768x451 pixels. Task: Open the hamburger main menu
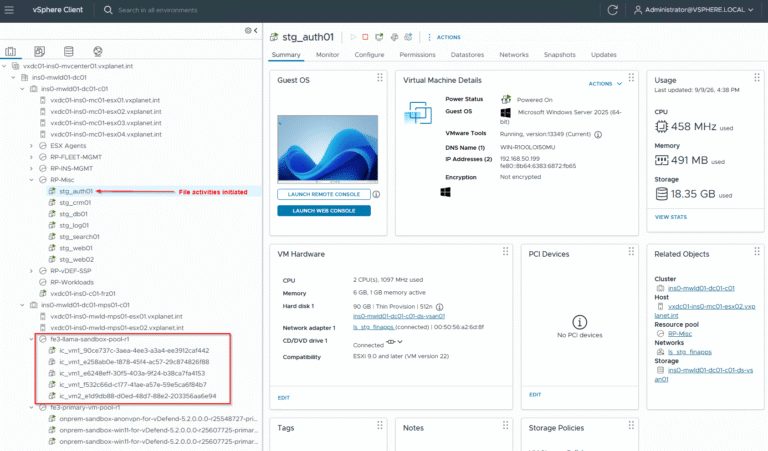(9, 10)
